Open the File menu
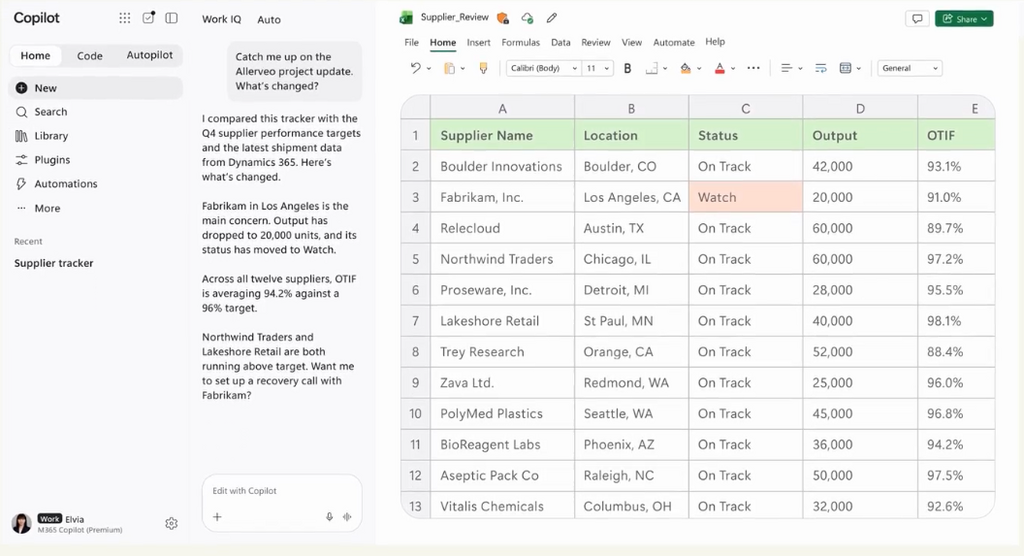This screenshot has width=1024, height=556. (x=411, y=42)
